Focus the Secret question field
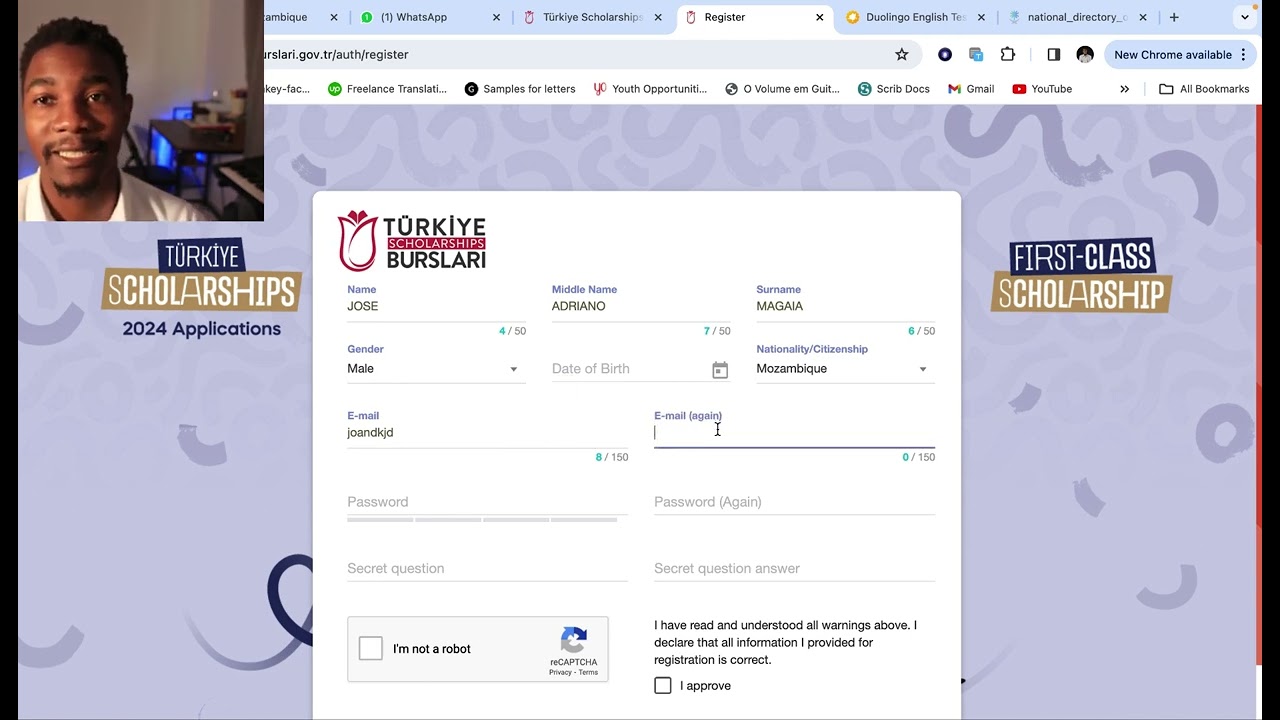The height and width of the screenshot is (720, 1280). point(487,568)
